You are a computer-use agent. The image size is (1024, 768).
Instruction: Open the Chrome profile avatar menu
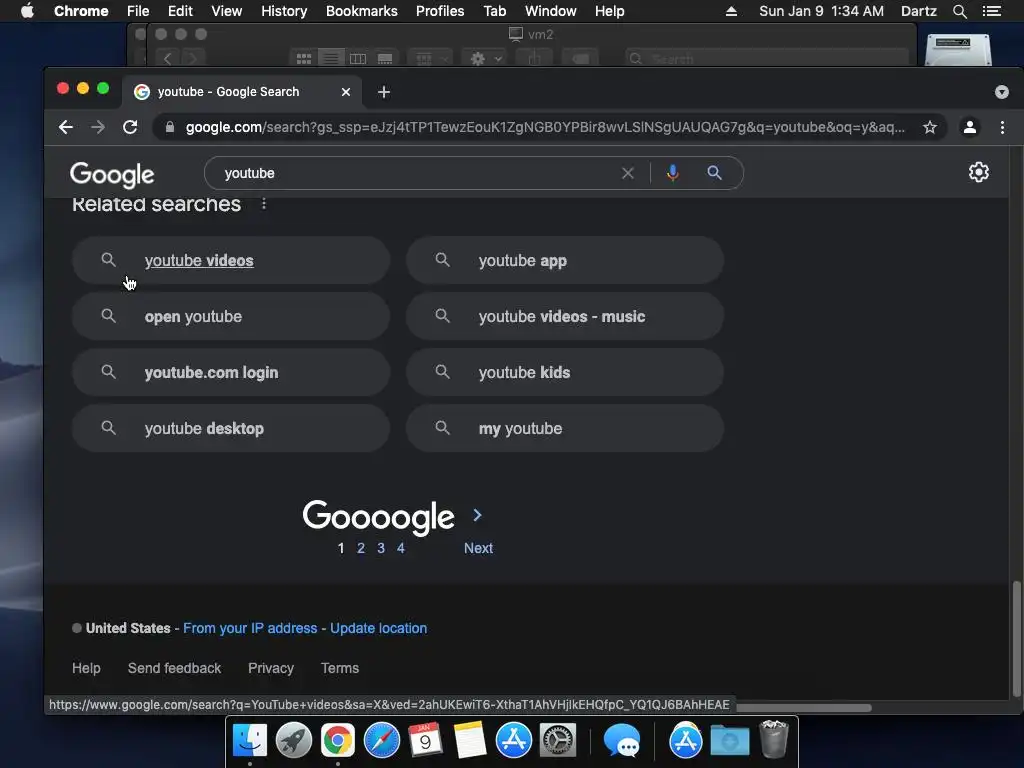click(970, 127)
